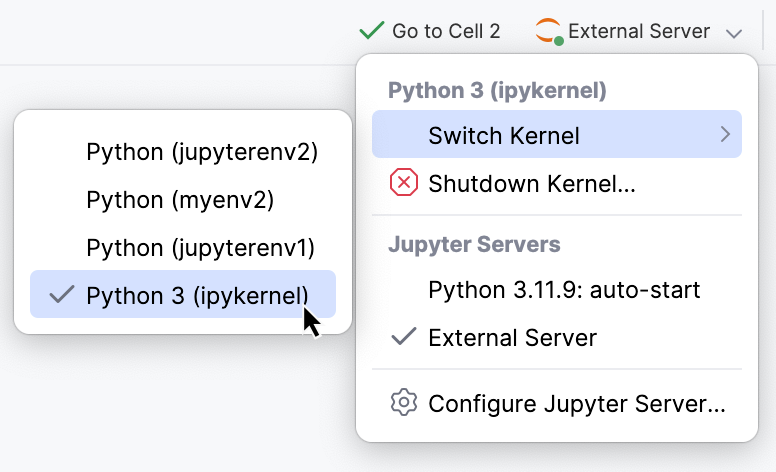Click the Jupyter server status icon in toolbar
The image size is (776, 472).
(549, 31)
